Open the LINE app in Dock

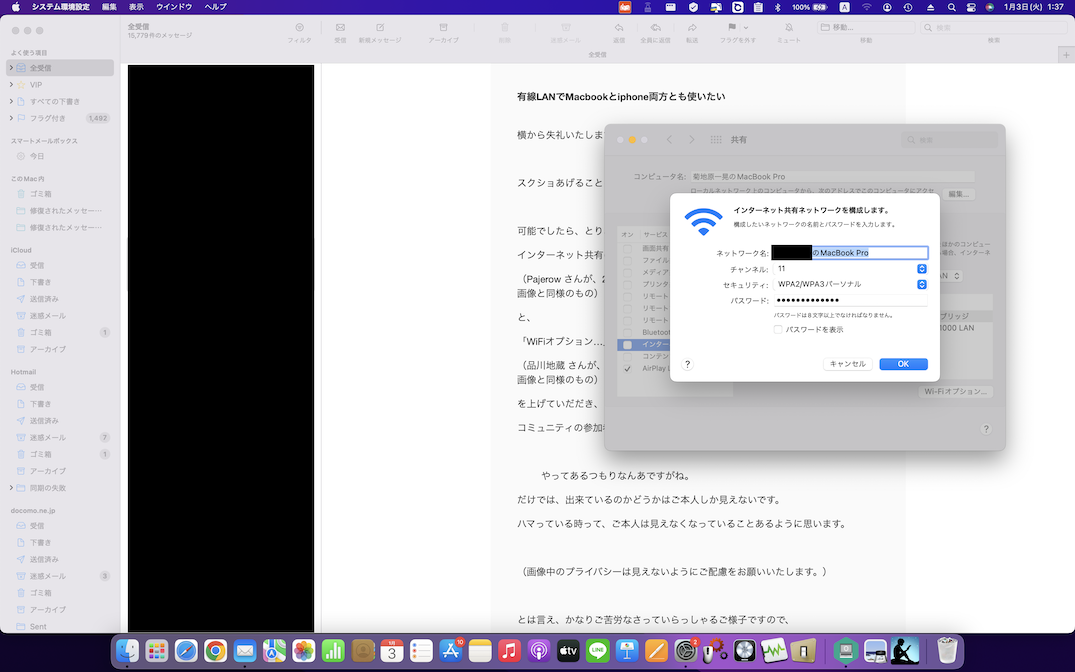(x=598, y=651)
